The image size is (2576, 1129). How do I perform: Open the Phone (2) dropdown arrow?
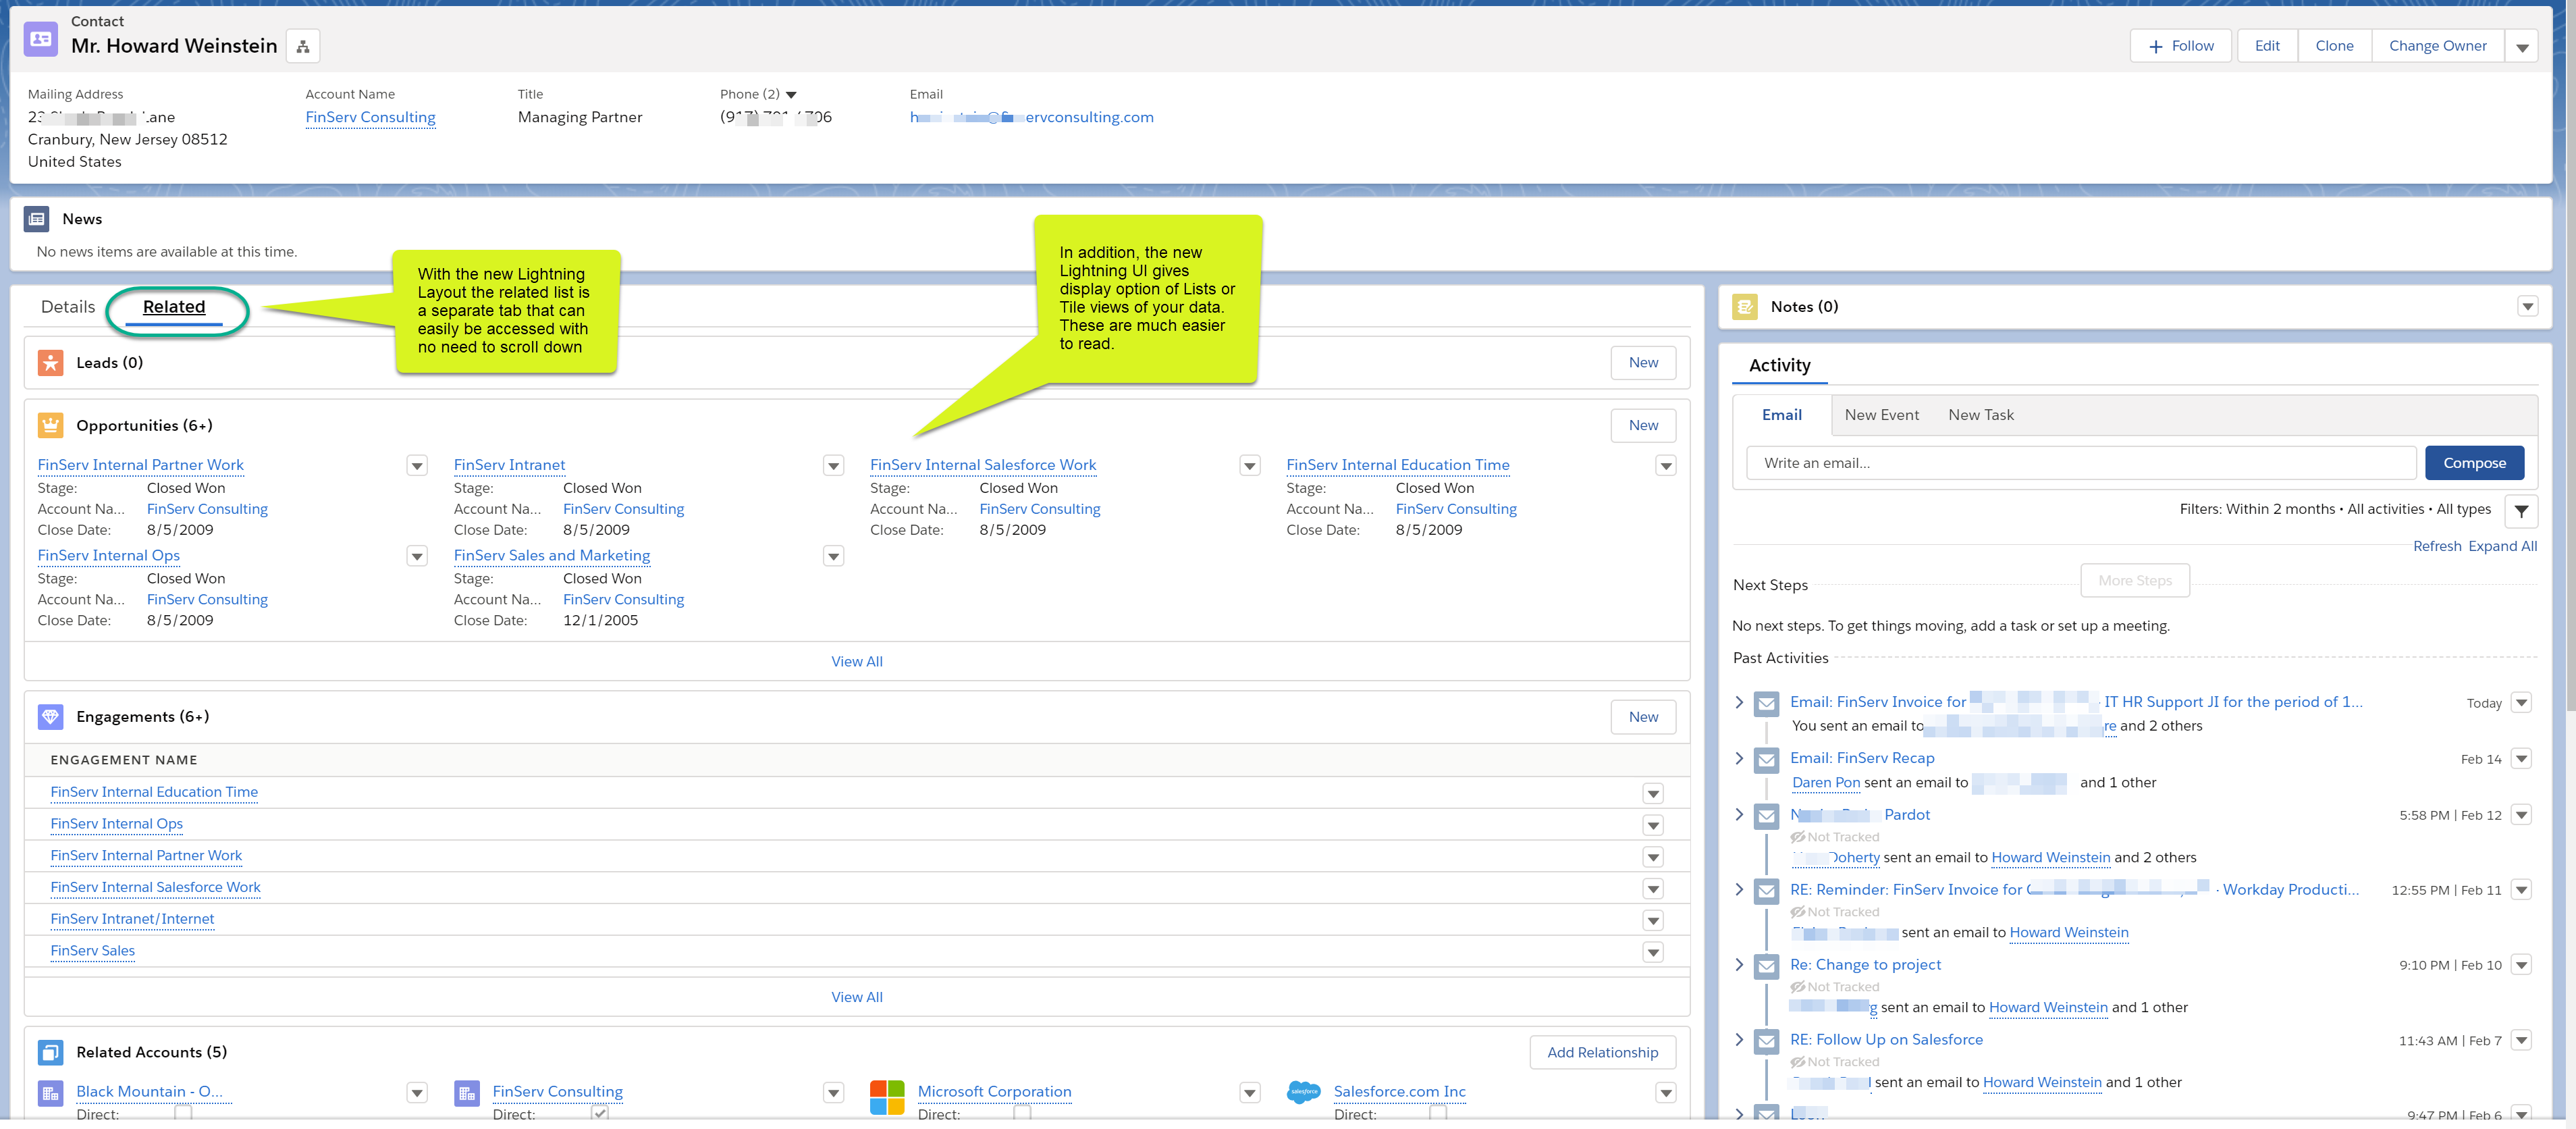[x=791, y=95]
